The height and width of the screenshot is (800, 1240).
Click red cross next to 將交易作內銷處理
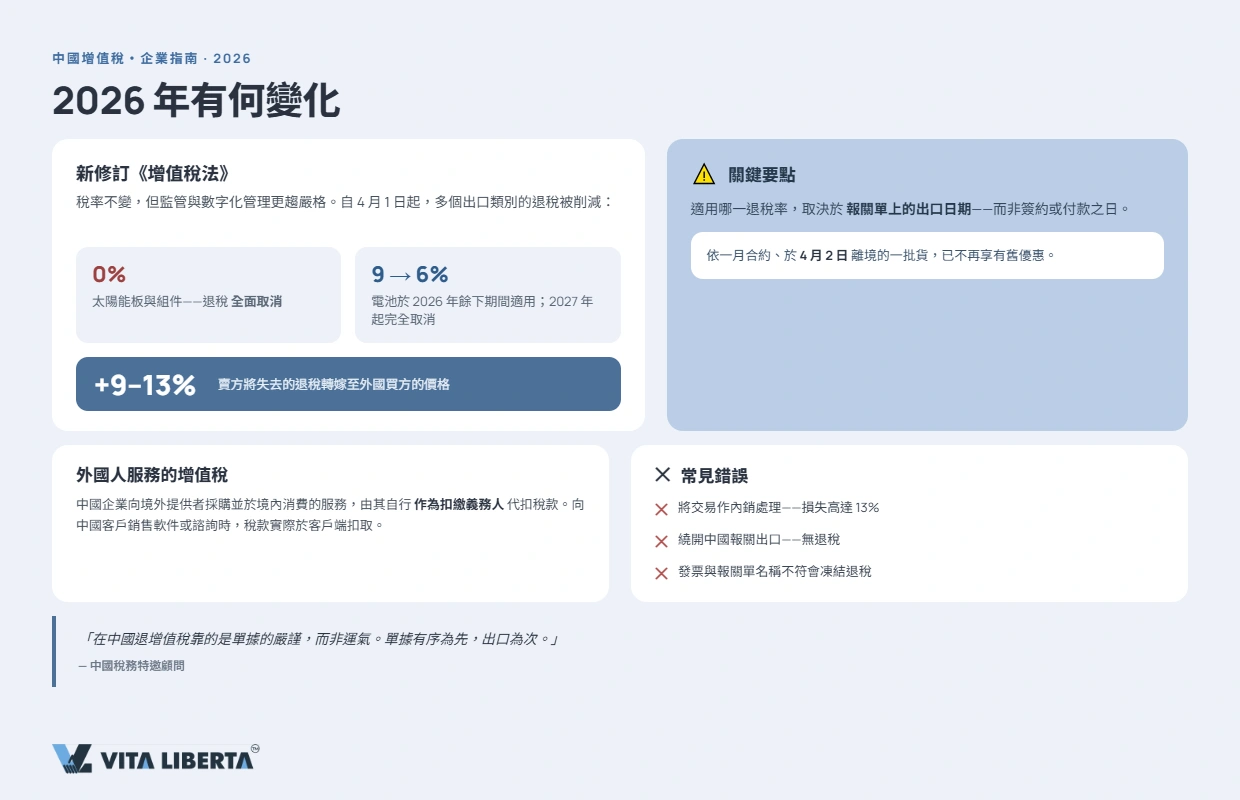(661, 509)
